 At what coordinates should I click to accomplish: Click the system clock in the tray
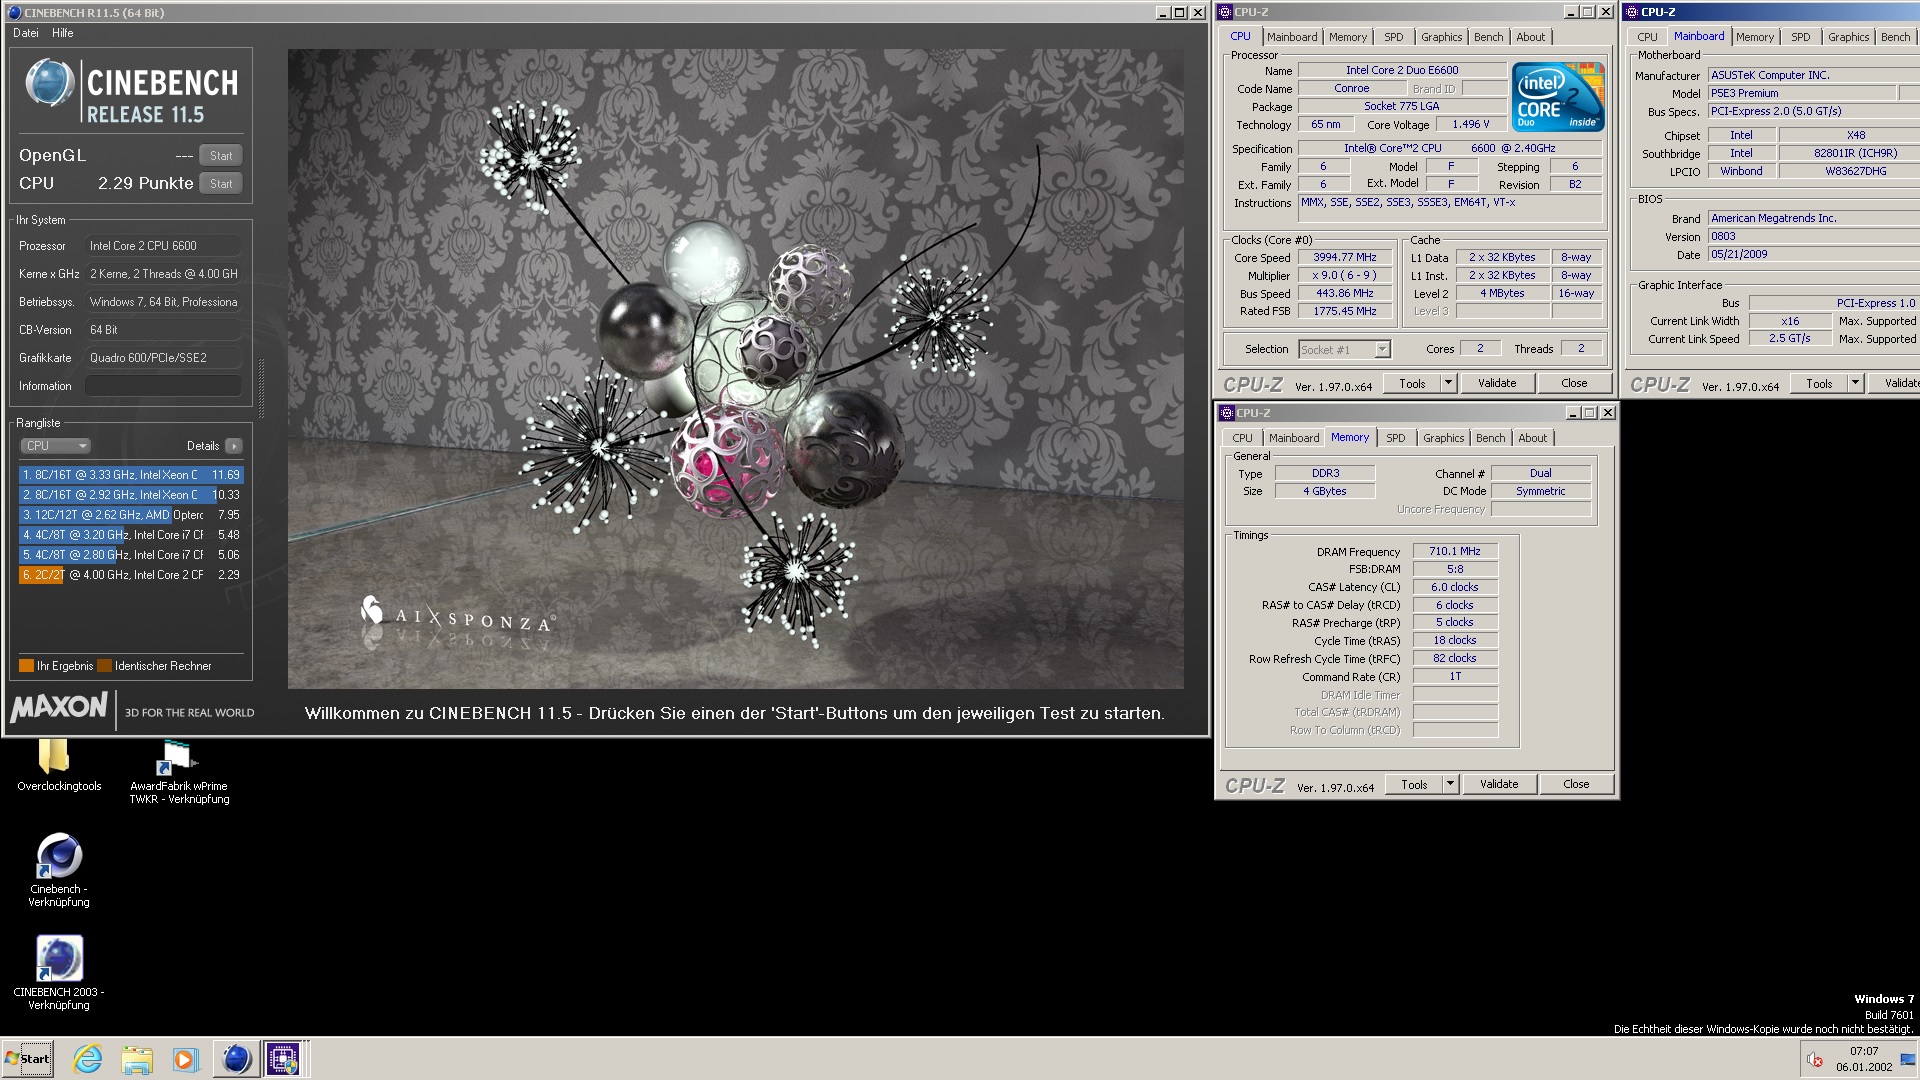tap(1863, 1059)
